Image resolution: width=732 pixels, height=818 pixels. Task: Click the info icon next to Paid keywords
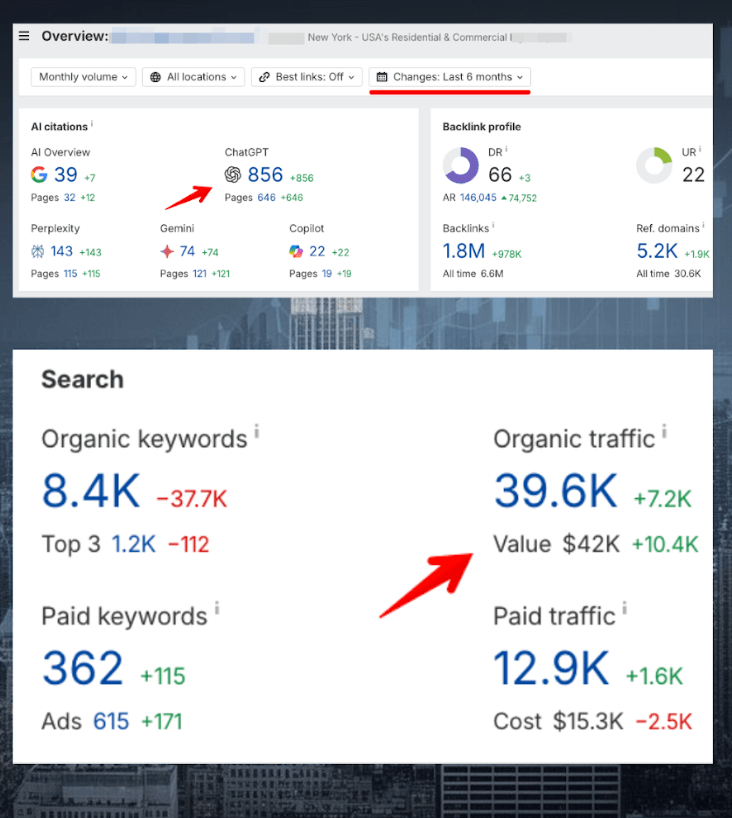coord(216,609)
